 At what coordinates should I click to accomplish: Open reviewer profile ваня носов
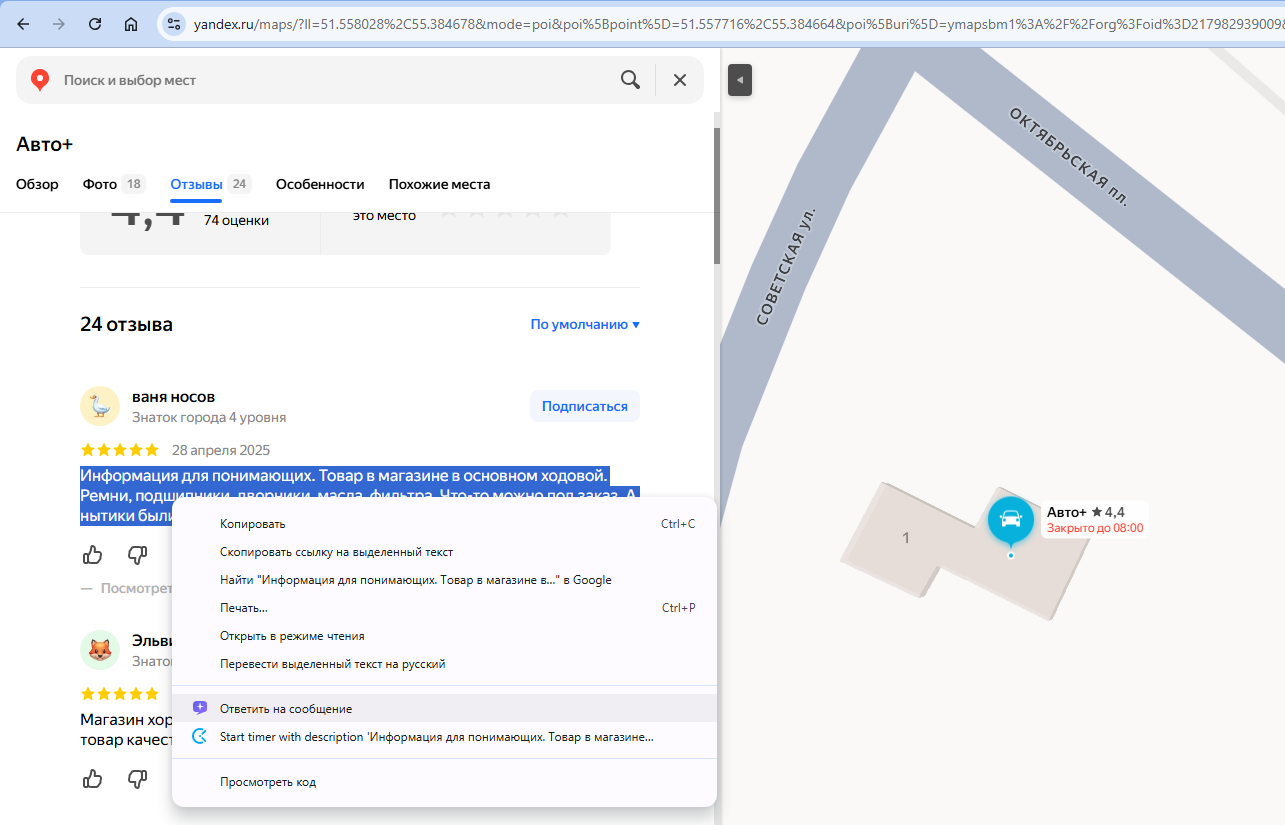173,397
